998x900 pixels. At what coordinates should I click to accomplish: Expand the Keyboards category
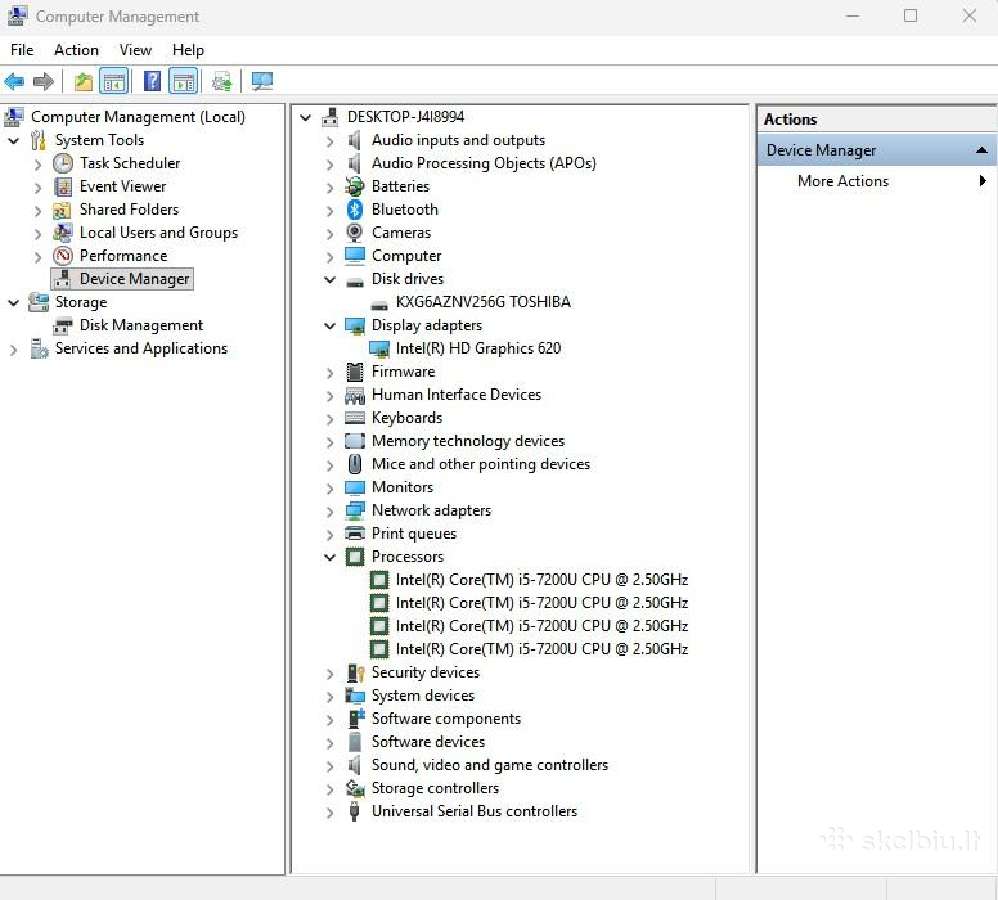[330, 419]
